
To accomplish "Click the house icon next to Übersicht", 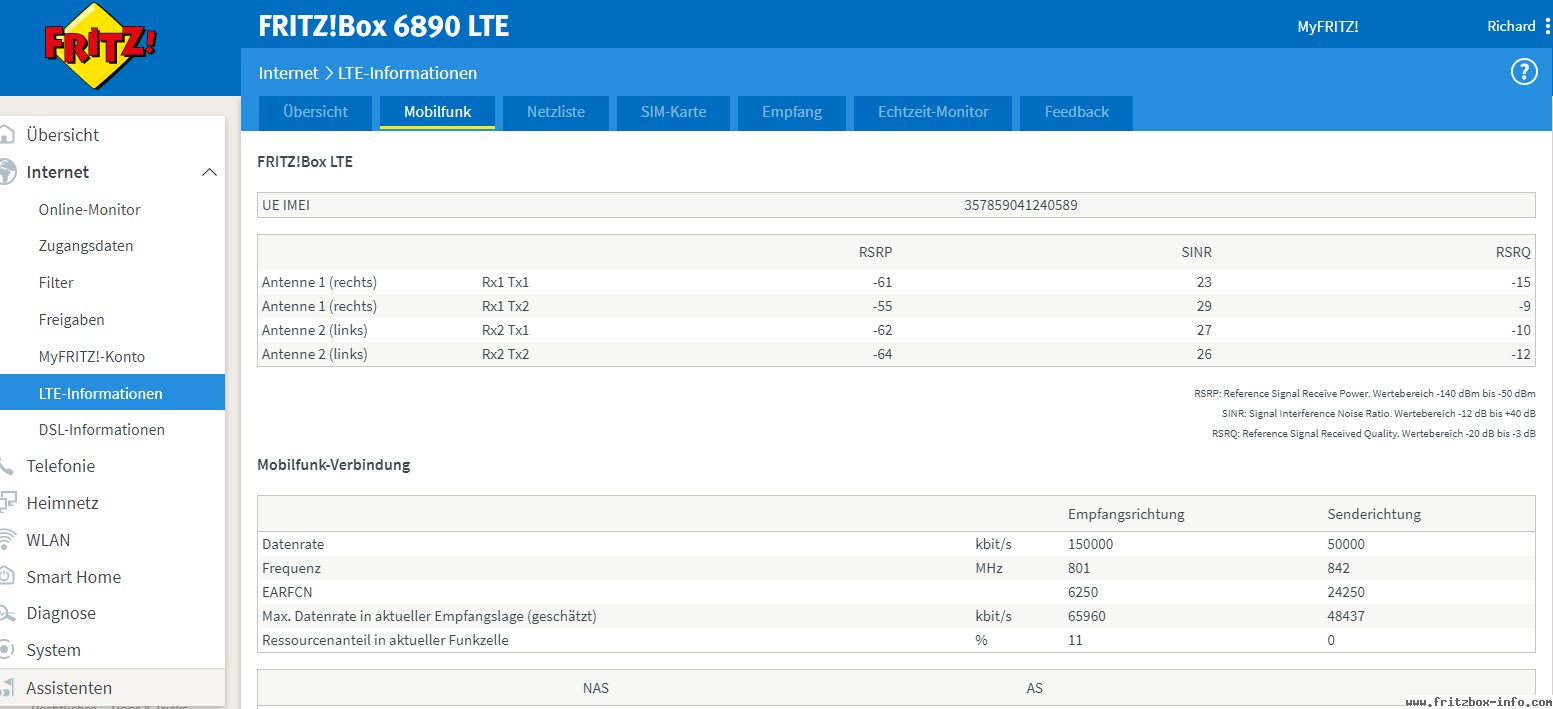I will click(6, 135).
